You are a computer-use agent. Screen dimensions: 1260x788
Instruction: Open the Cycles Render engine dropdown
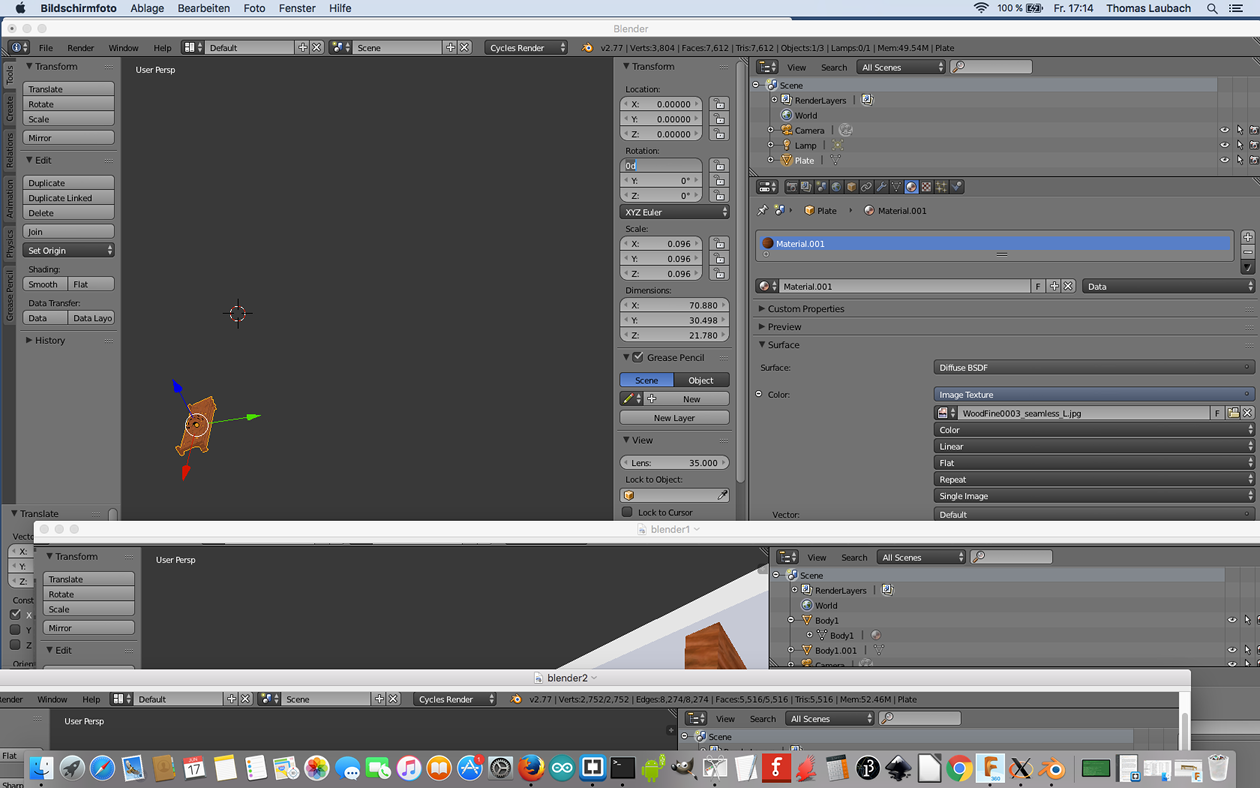coord(527,47)
